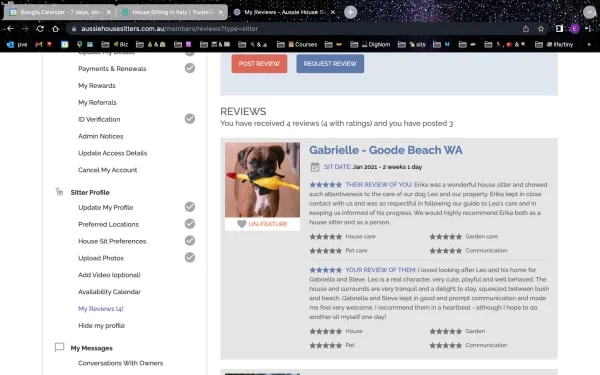This screenshot has height=375, width=600.
Task: Open the Courses bookmark folder
Action: coord(297,44)
